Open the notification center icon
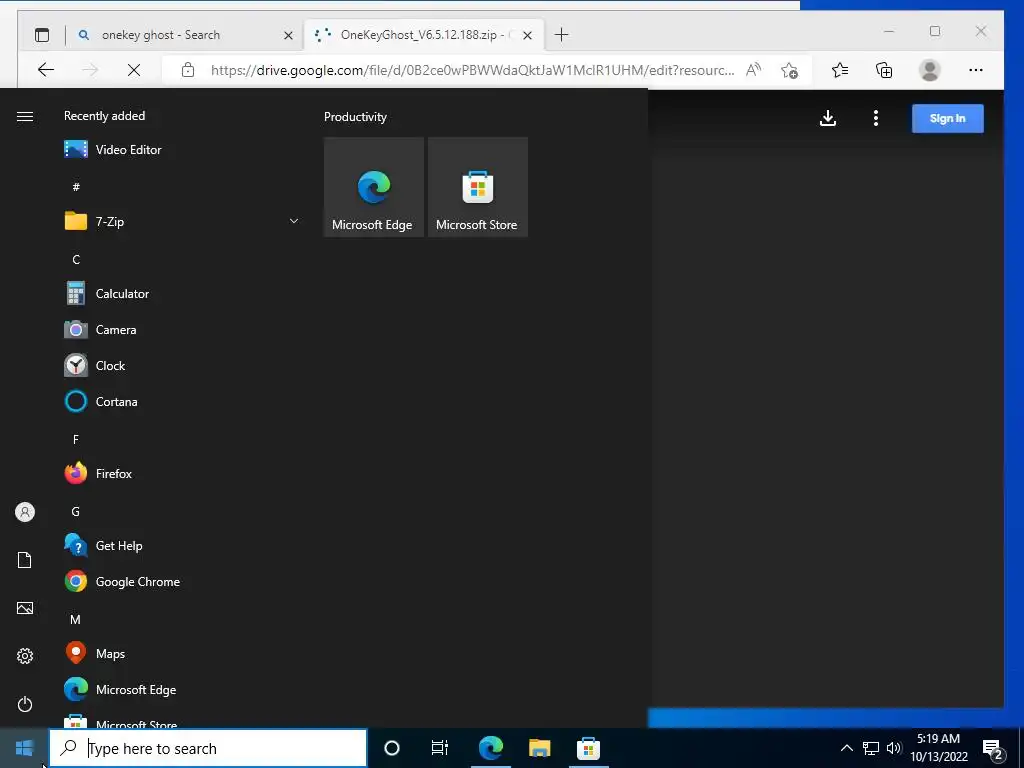The image size is (1024, 768). coord(993,750)
